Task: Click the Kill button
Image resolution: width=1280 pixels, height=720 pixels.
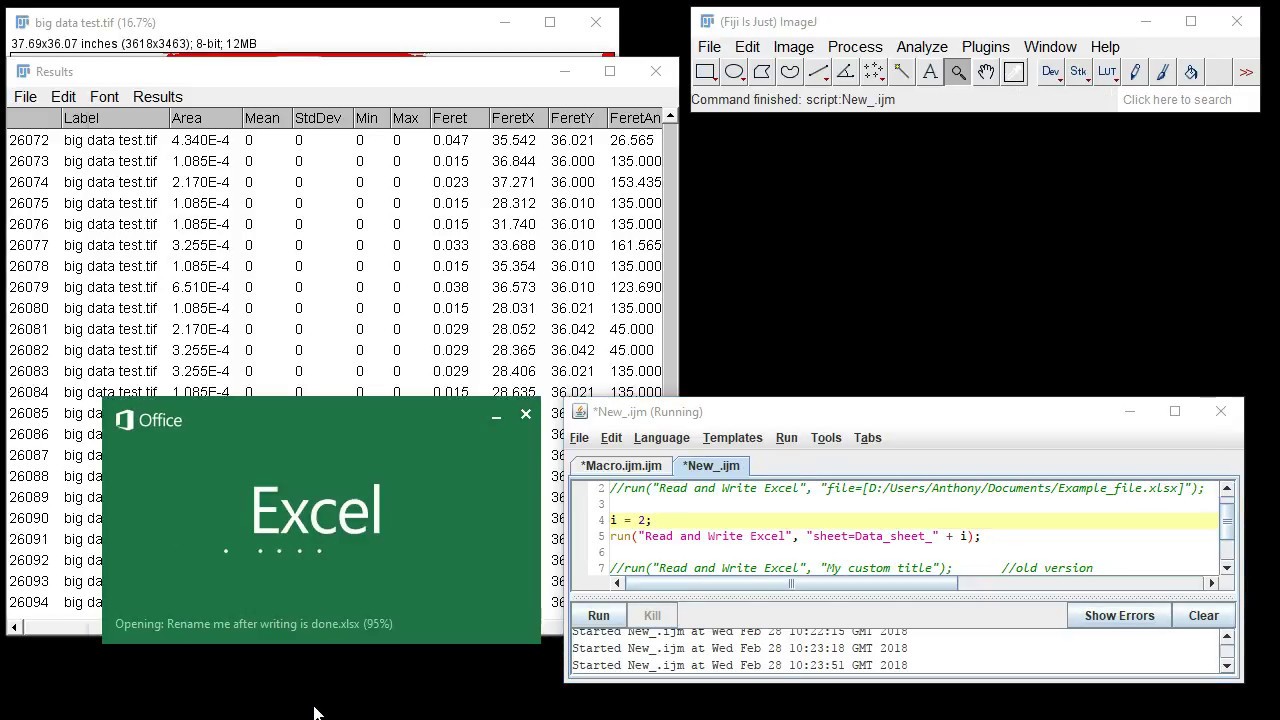Action: click(652, 616)
